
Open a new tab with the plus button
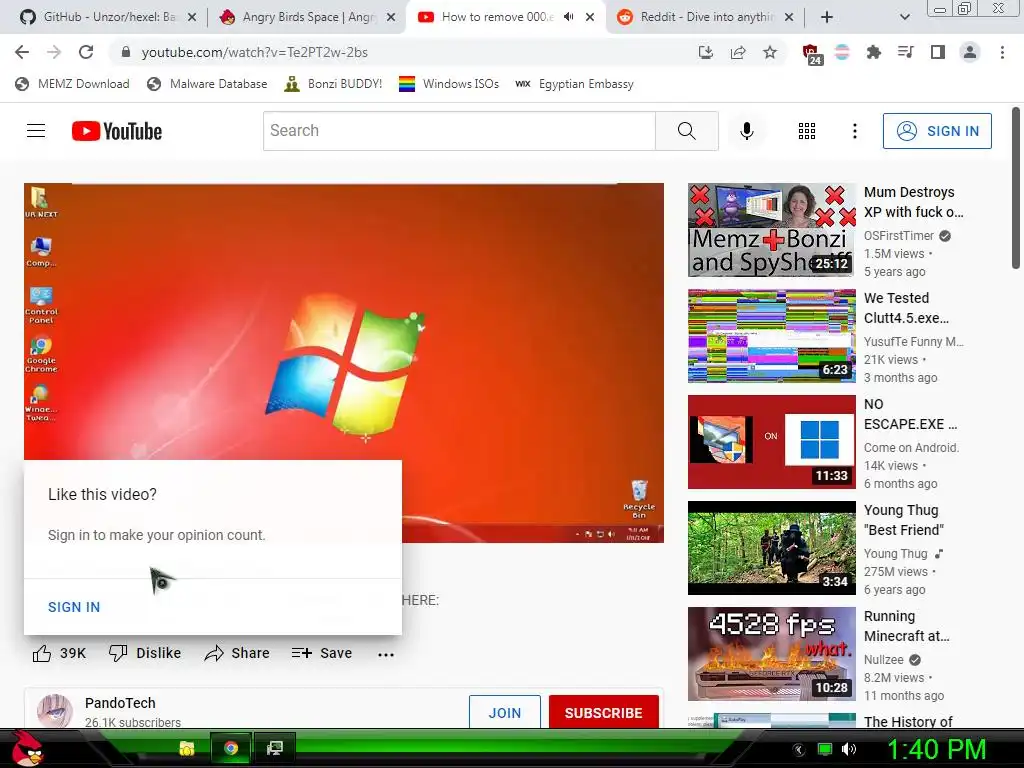coord(827,17)
